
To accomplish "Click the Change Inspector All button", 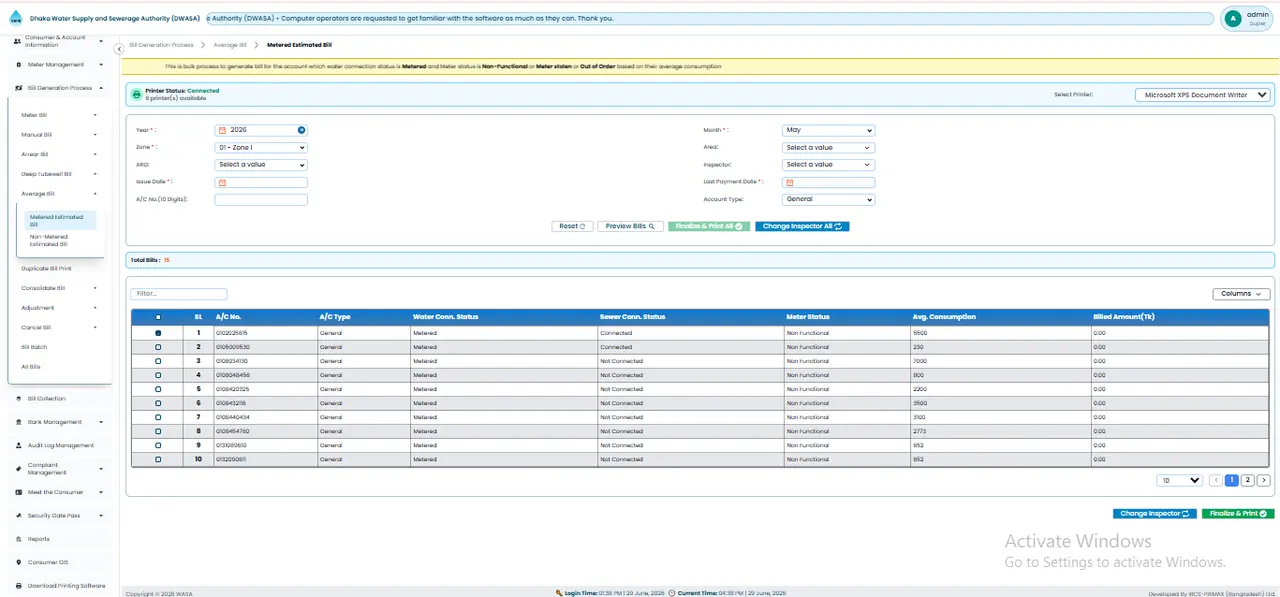I will (x=802, y=227).
